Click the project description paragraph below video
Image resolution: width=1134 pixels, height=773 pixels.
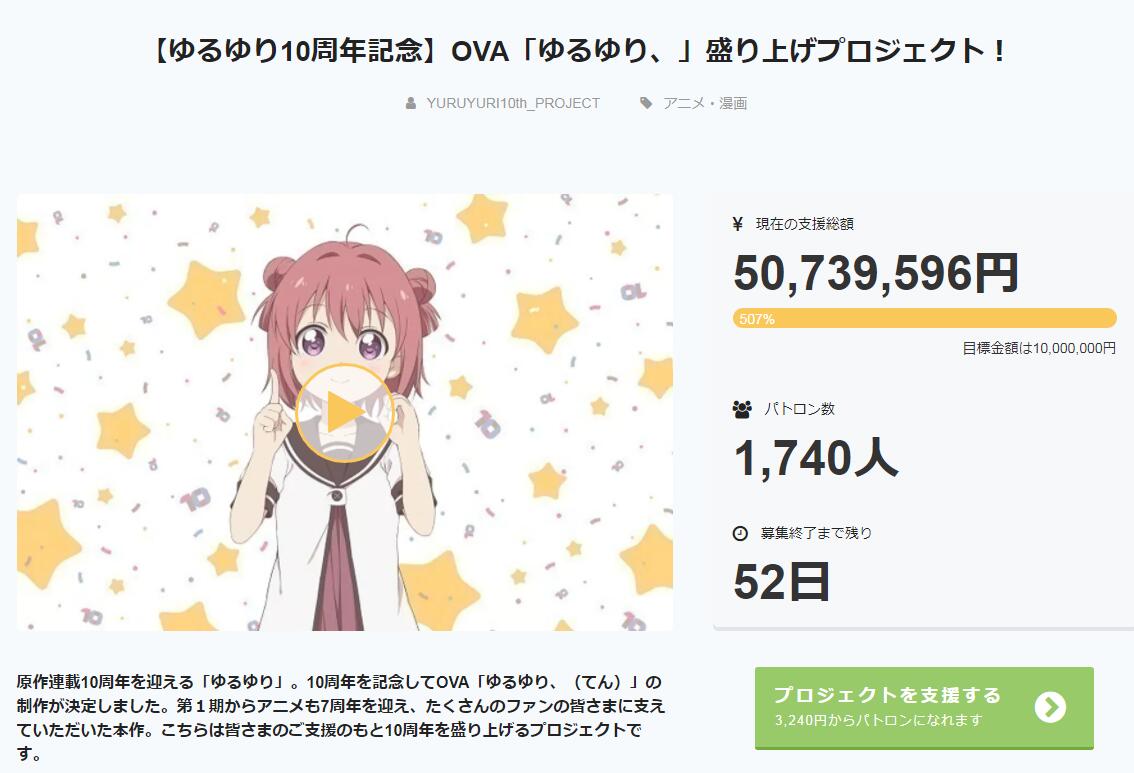341,717
